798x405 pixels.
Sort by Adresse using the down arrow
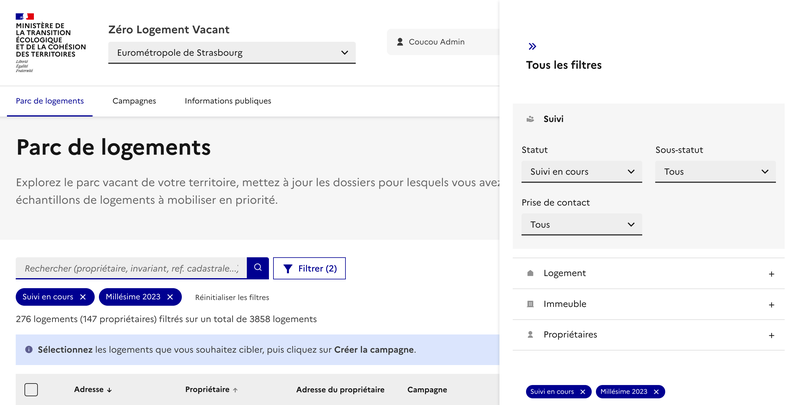pos(109,390)
